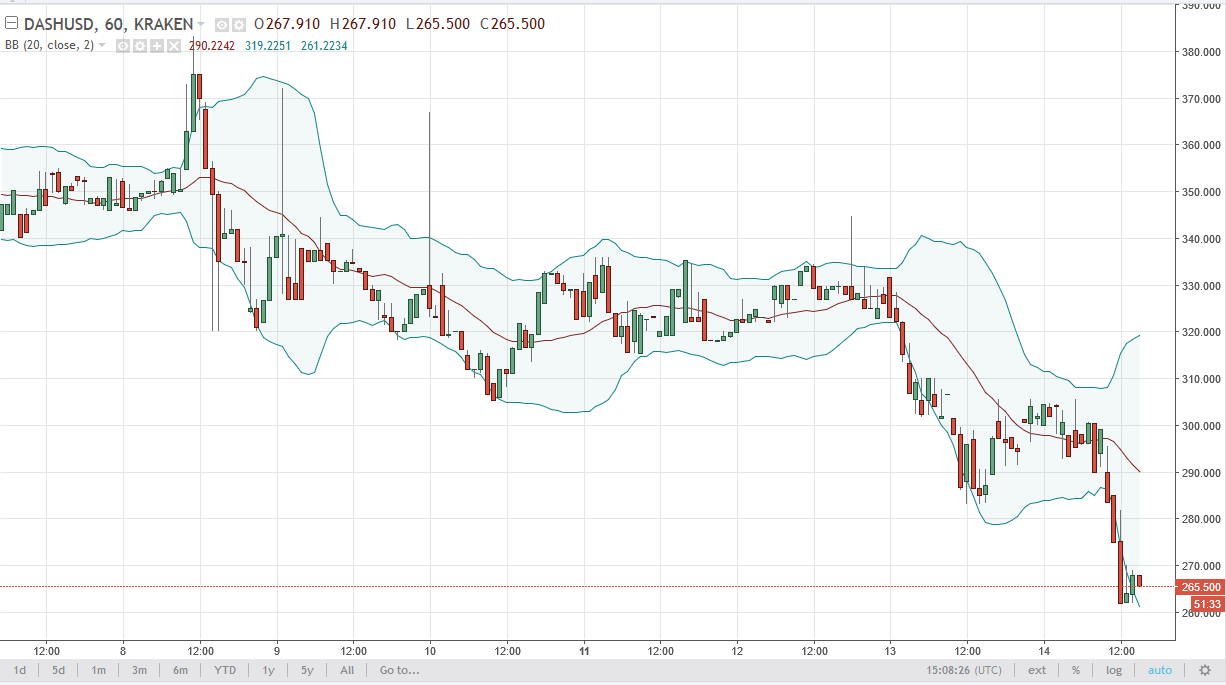Remove the Bollinger Bands indicator

click(x=174, y=45)
